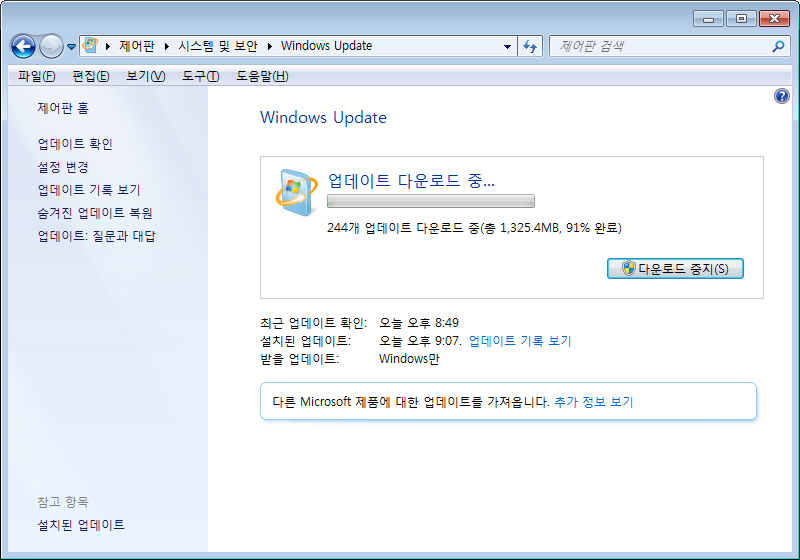Open the recent pages dropdown arrow

(71, 47)
